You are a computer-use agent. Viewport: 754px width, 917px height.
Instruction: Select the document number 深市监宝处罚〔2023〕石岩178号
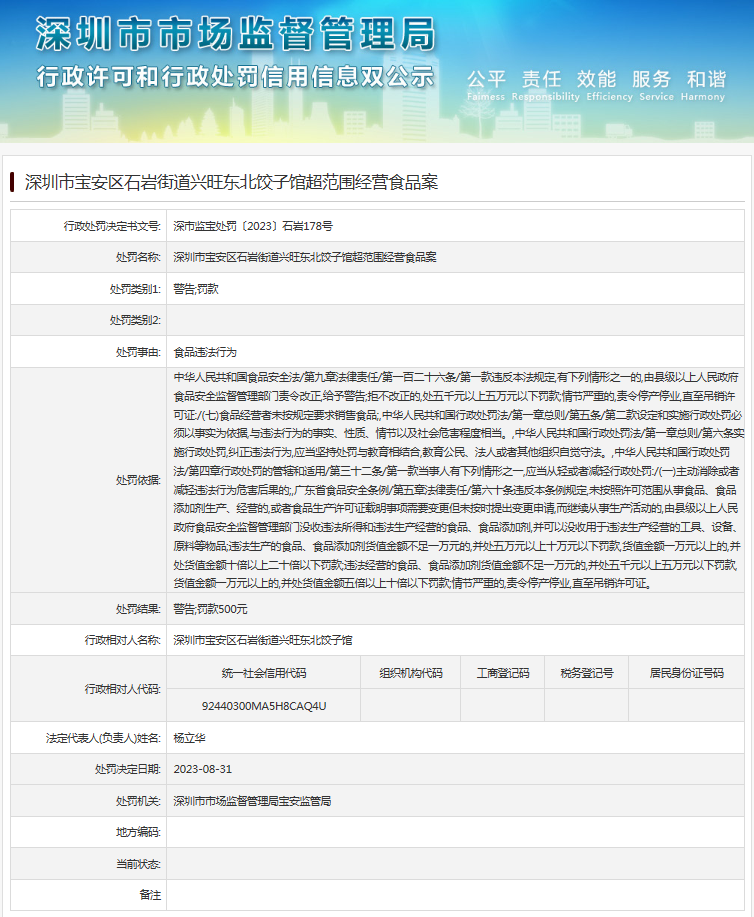(x=253, y=226)
